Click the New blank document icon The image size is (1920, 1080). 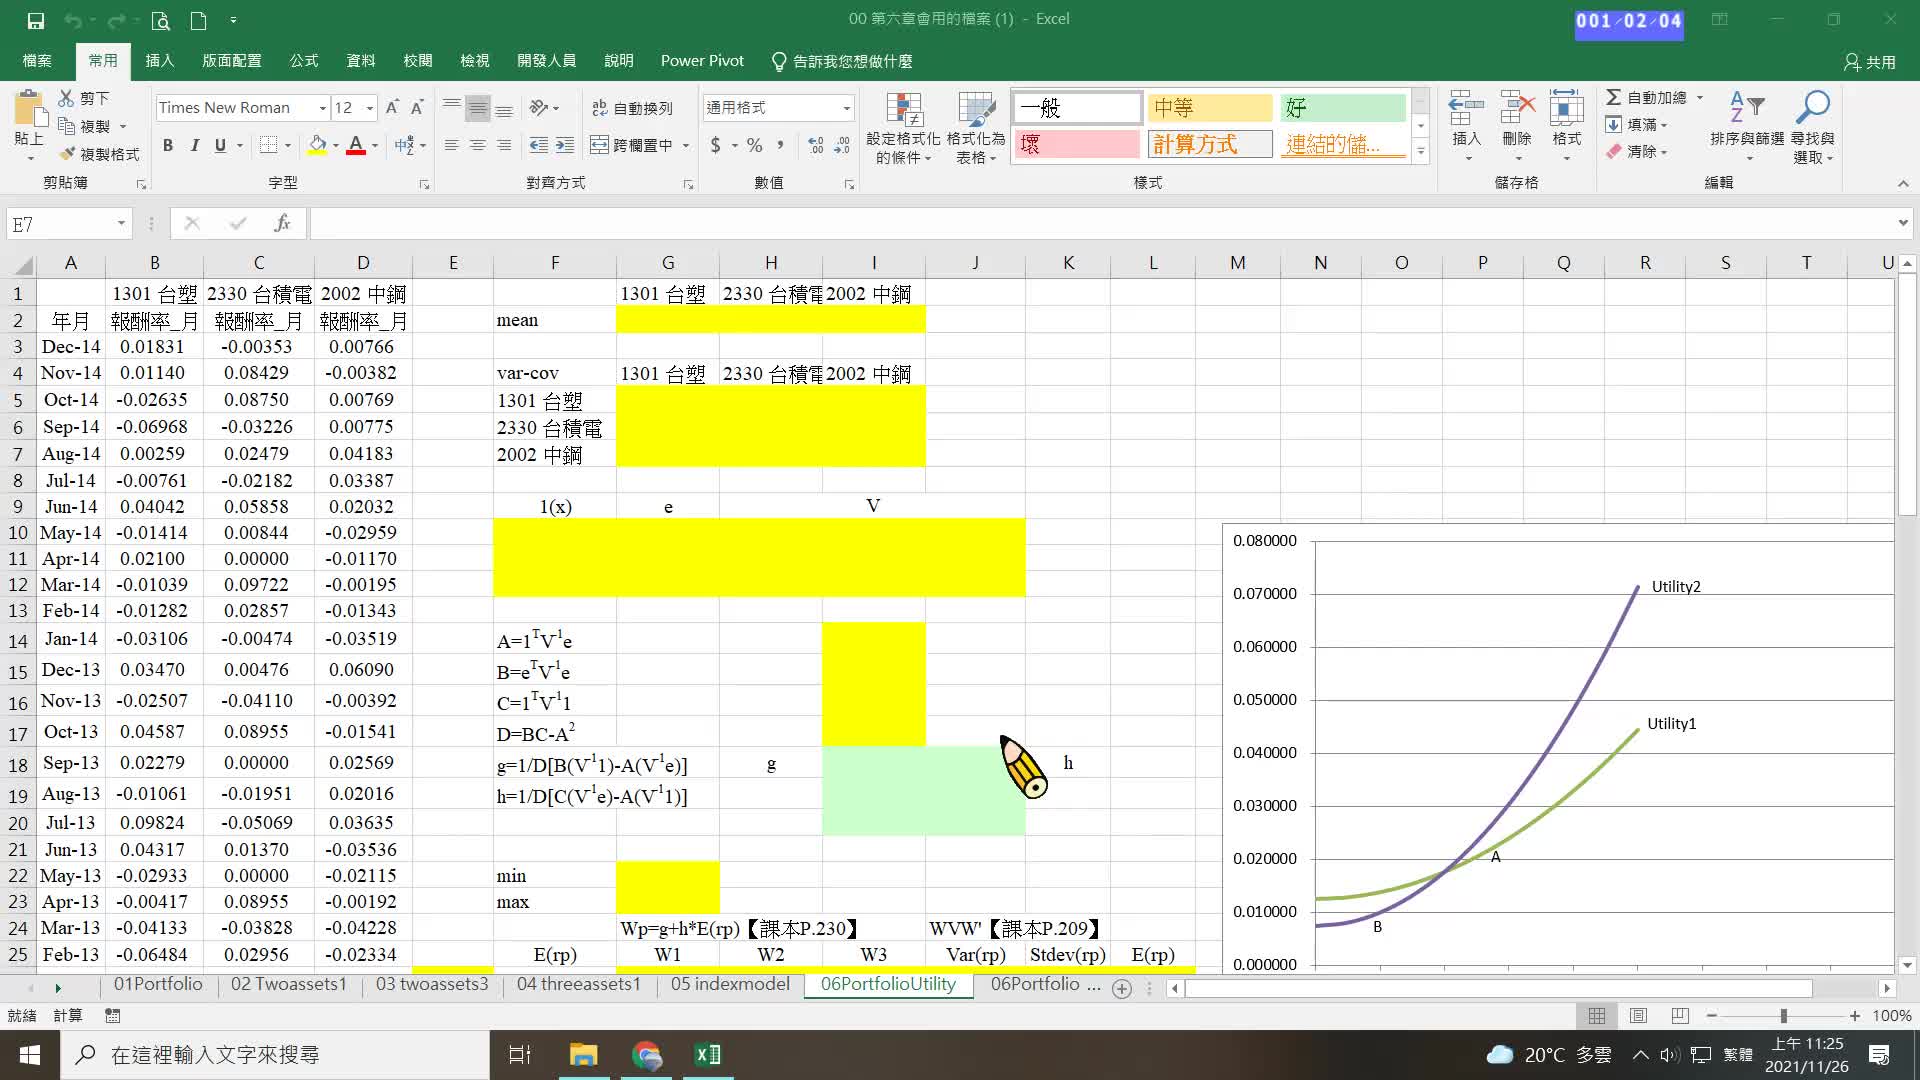(x=198, y=20)
